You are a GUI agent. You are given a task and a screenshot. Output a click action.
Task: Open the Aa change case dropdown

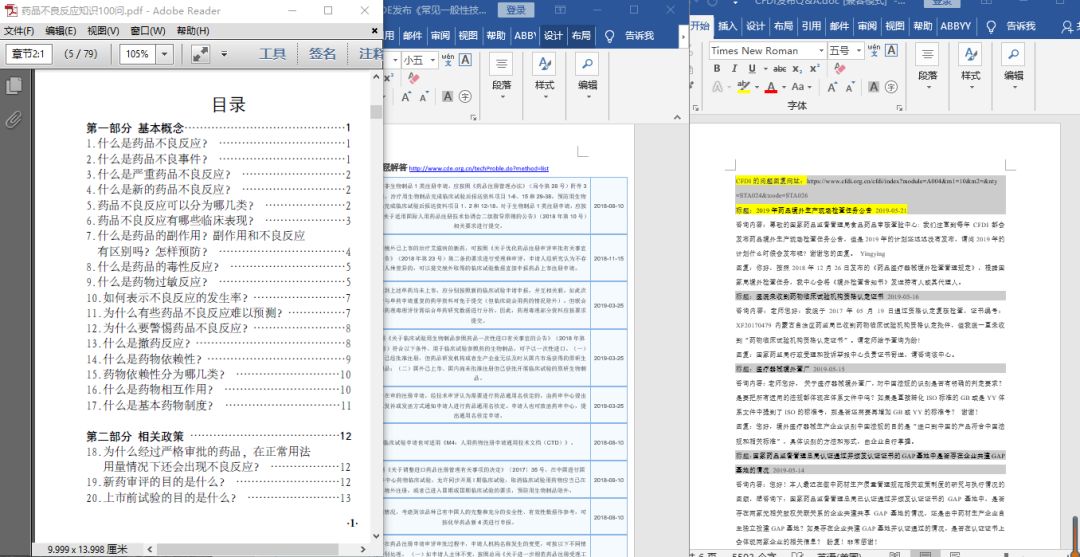(802, 87)
